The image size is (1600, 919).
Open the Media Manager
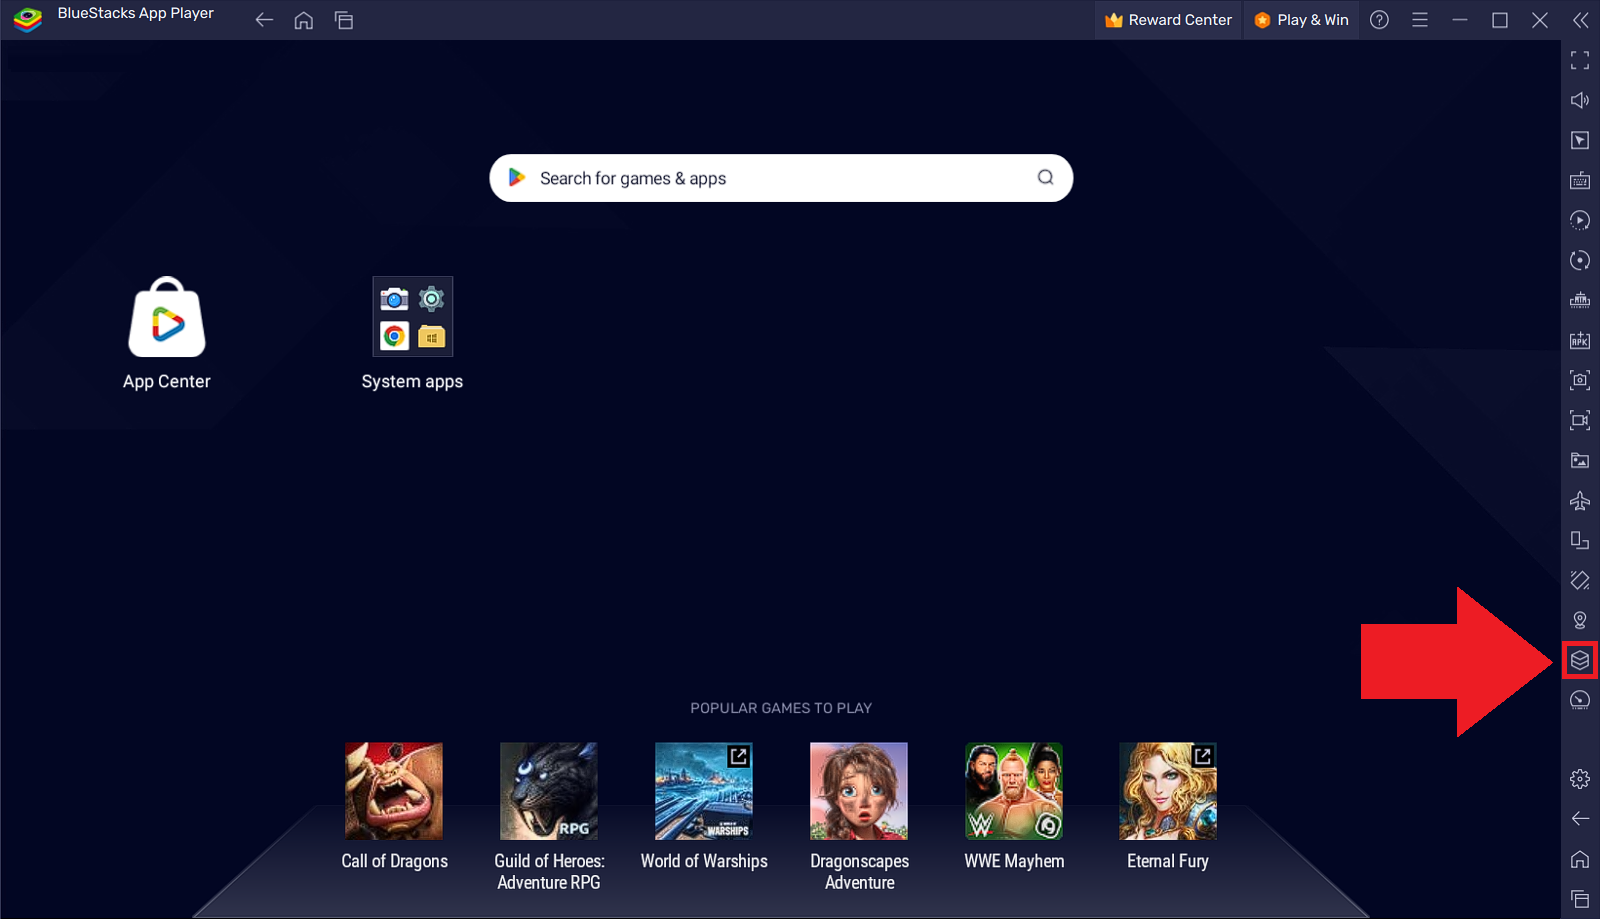pyautogui.click(x=1580, y=460)
